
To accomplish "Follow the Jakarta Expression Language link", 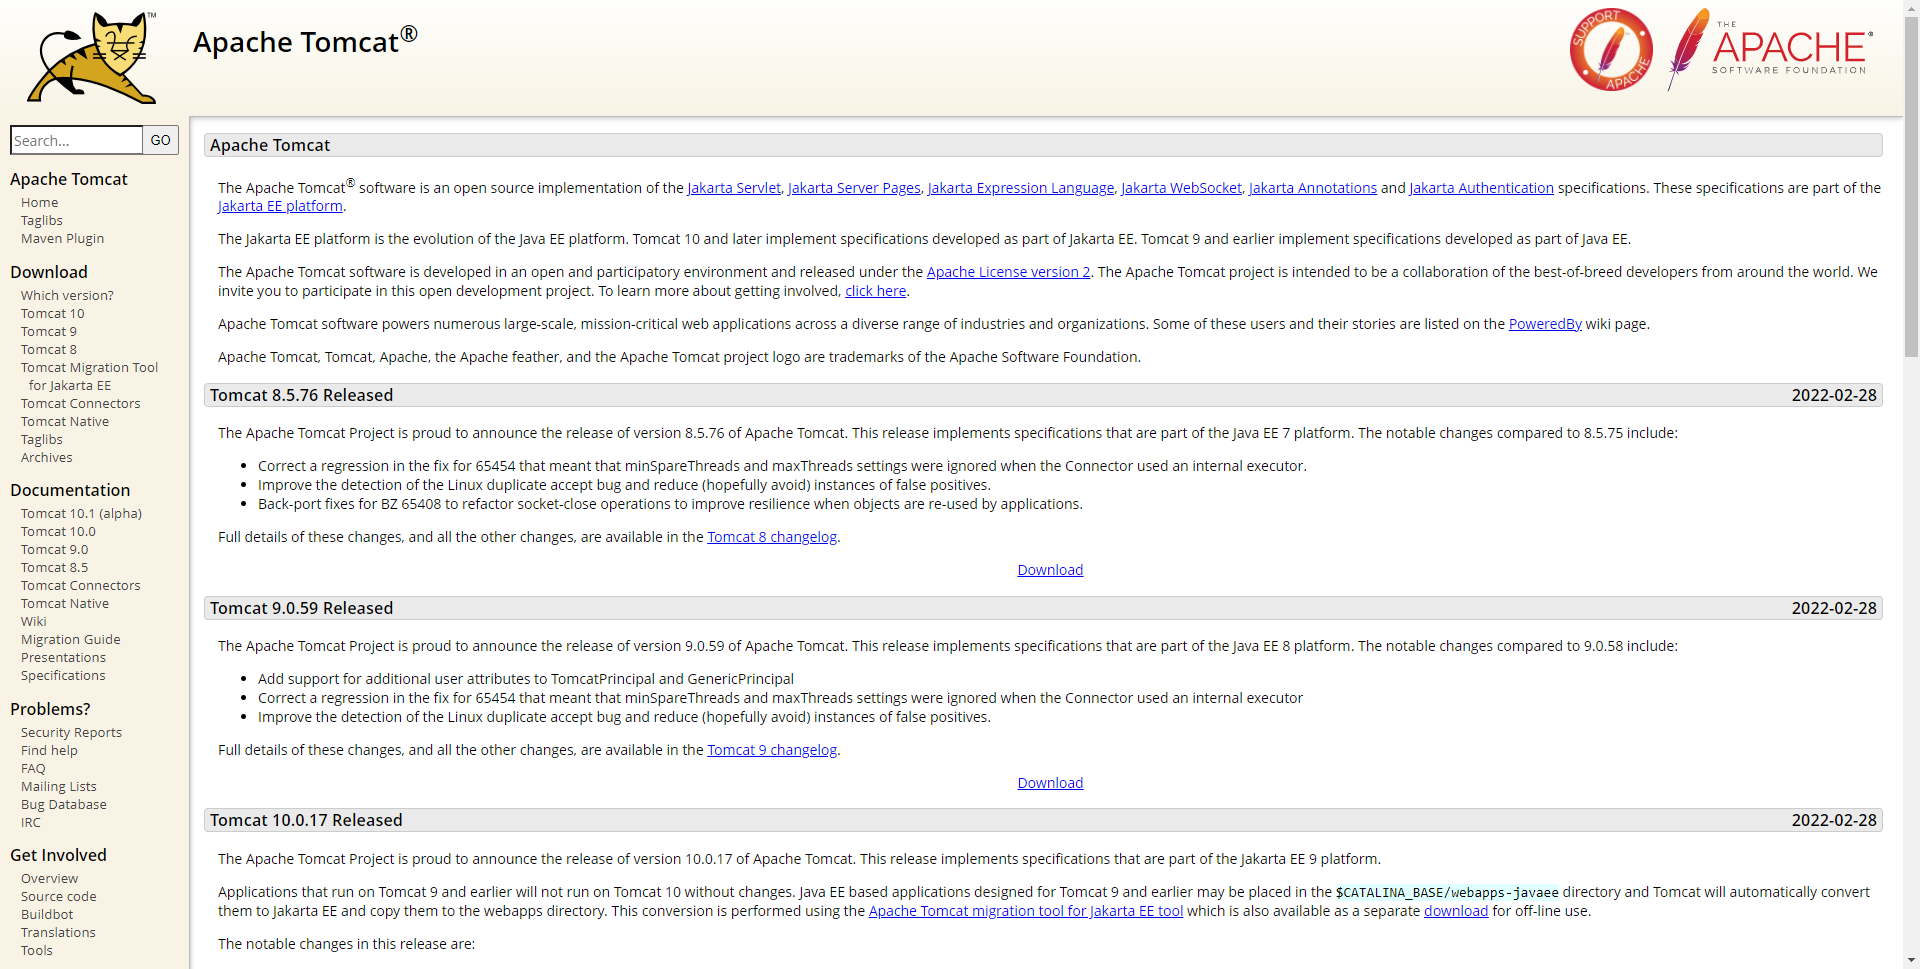I will pos(1021,188).
